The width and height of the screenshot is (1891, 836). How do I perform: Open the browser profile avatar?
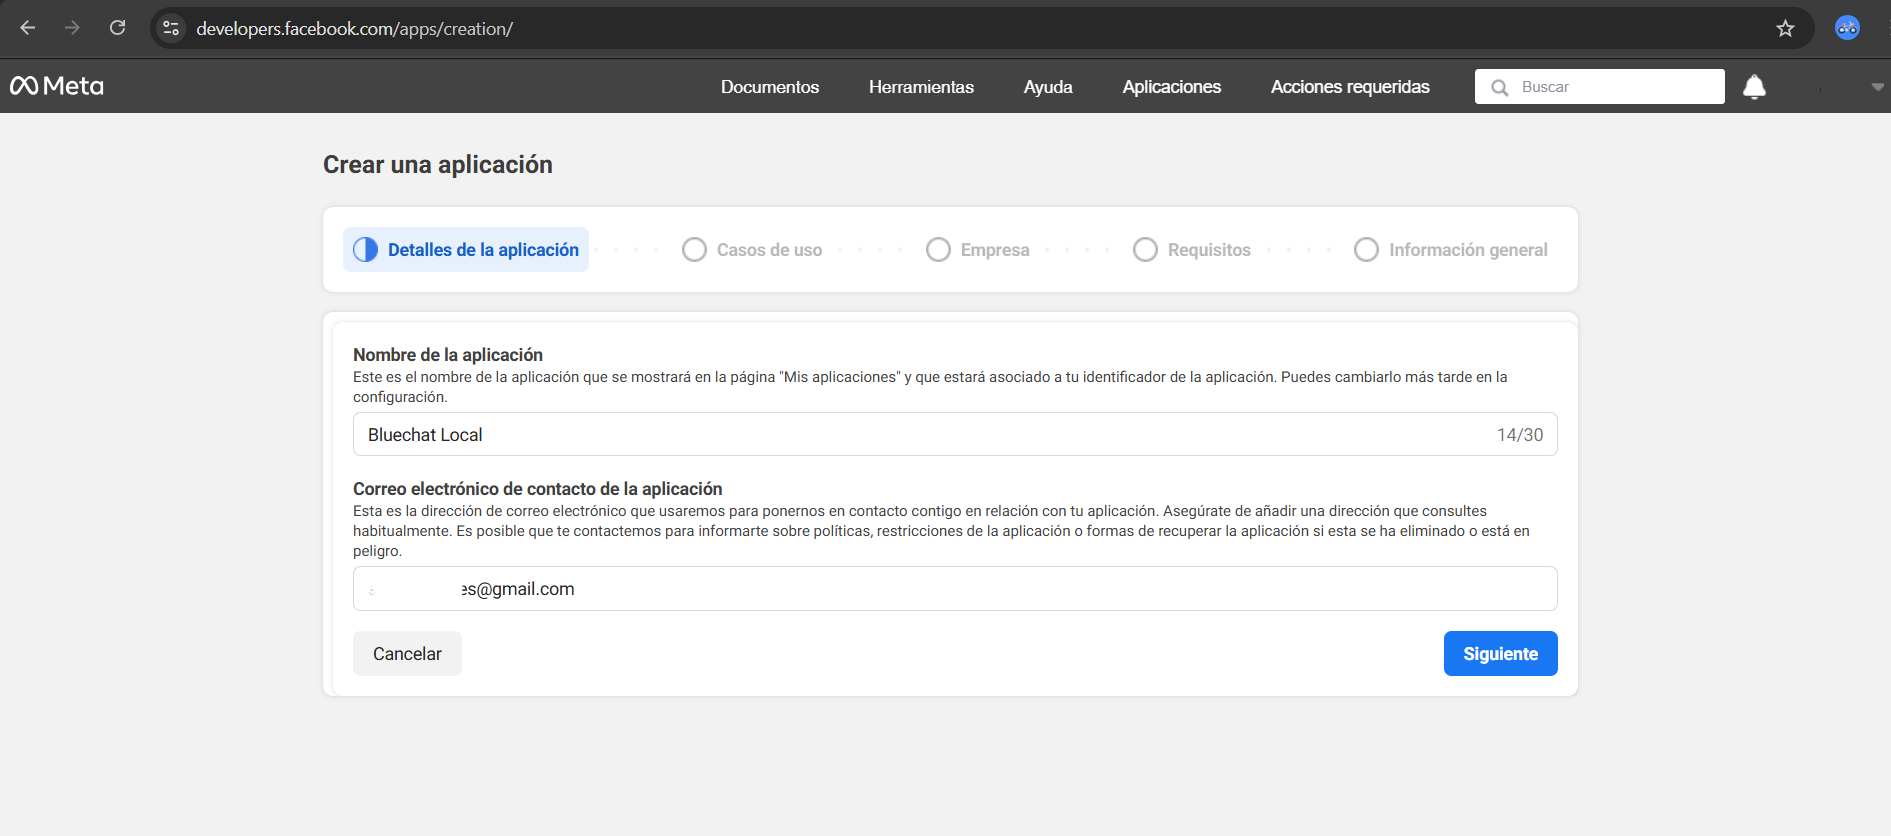coord(1846,28)
